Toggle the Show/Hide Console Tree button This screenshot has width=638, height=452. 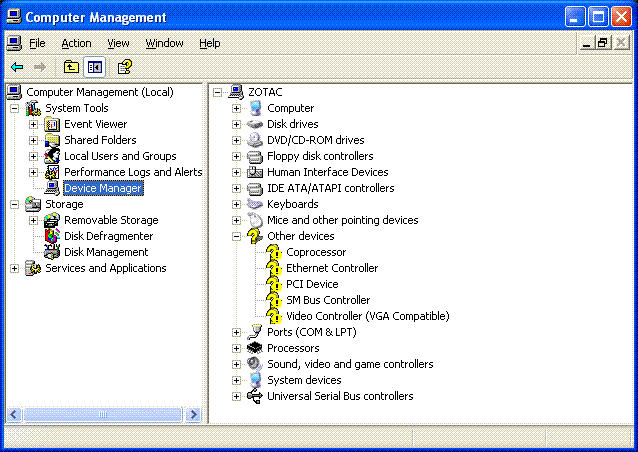click(x=94, y=67)
